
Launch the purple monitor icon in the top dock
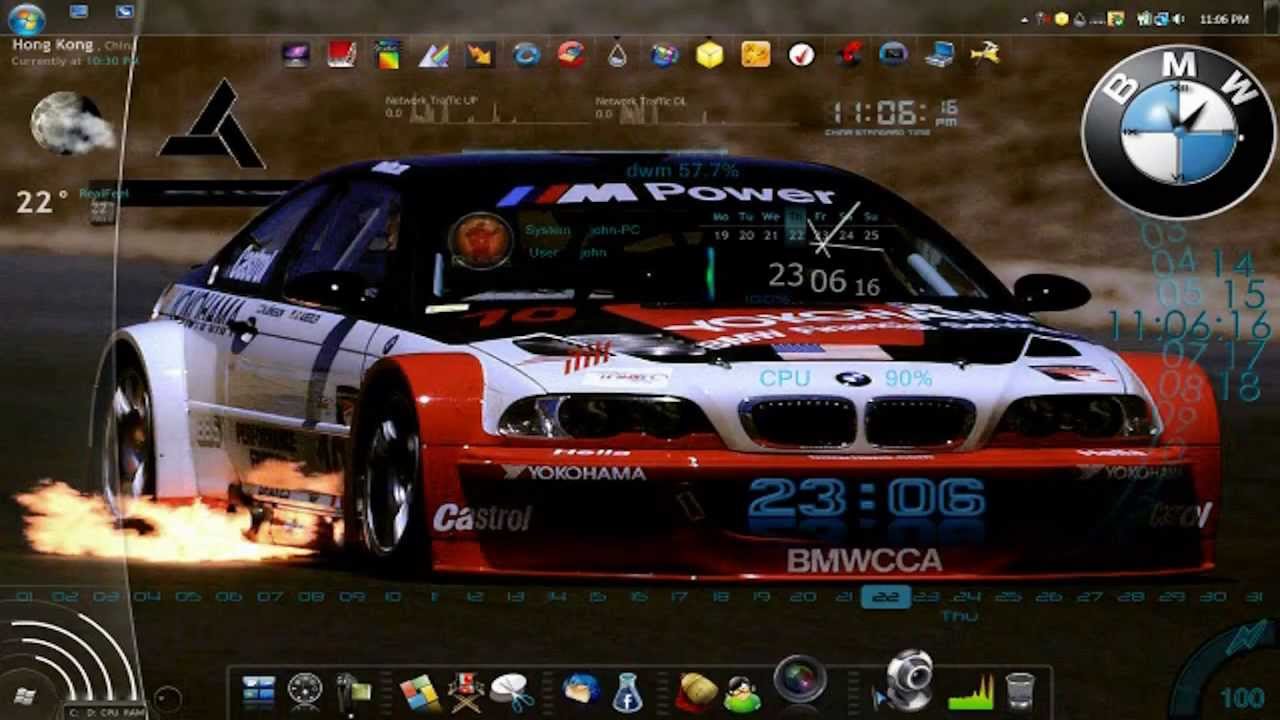click(x=295, y=54)
